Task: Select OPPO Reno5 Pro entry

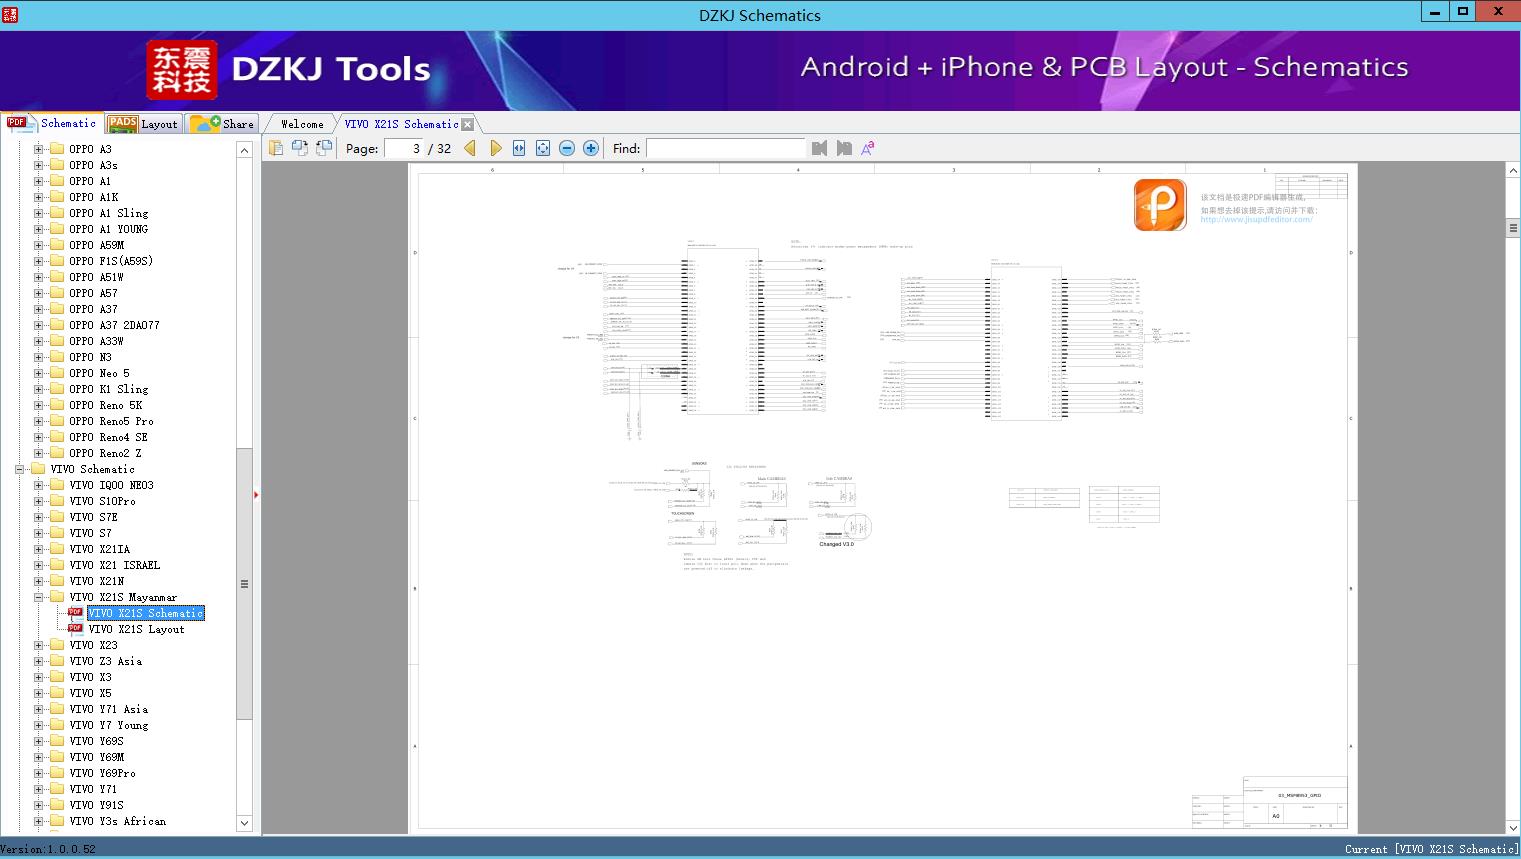Action: (x=111, y=421)
